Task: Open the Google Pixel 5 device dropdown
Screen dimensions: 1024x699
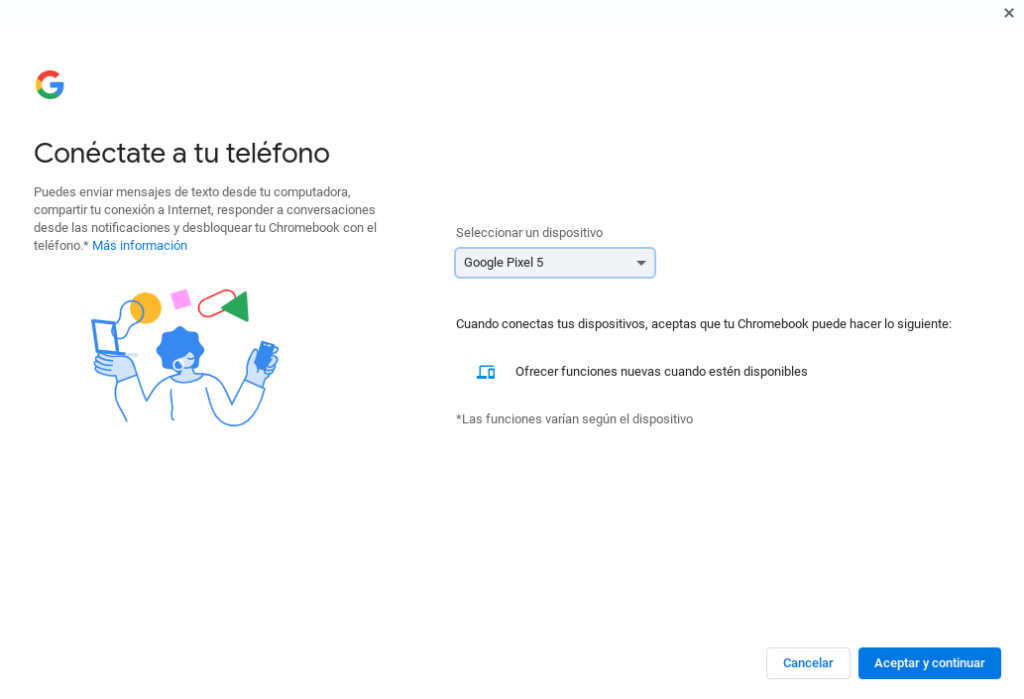Action: (554, 263)
